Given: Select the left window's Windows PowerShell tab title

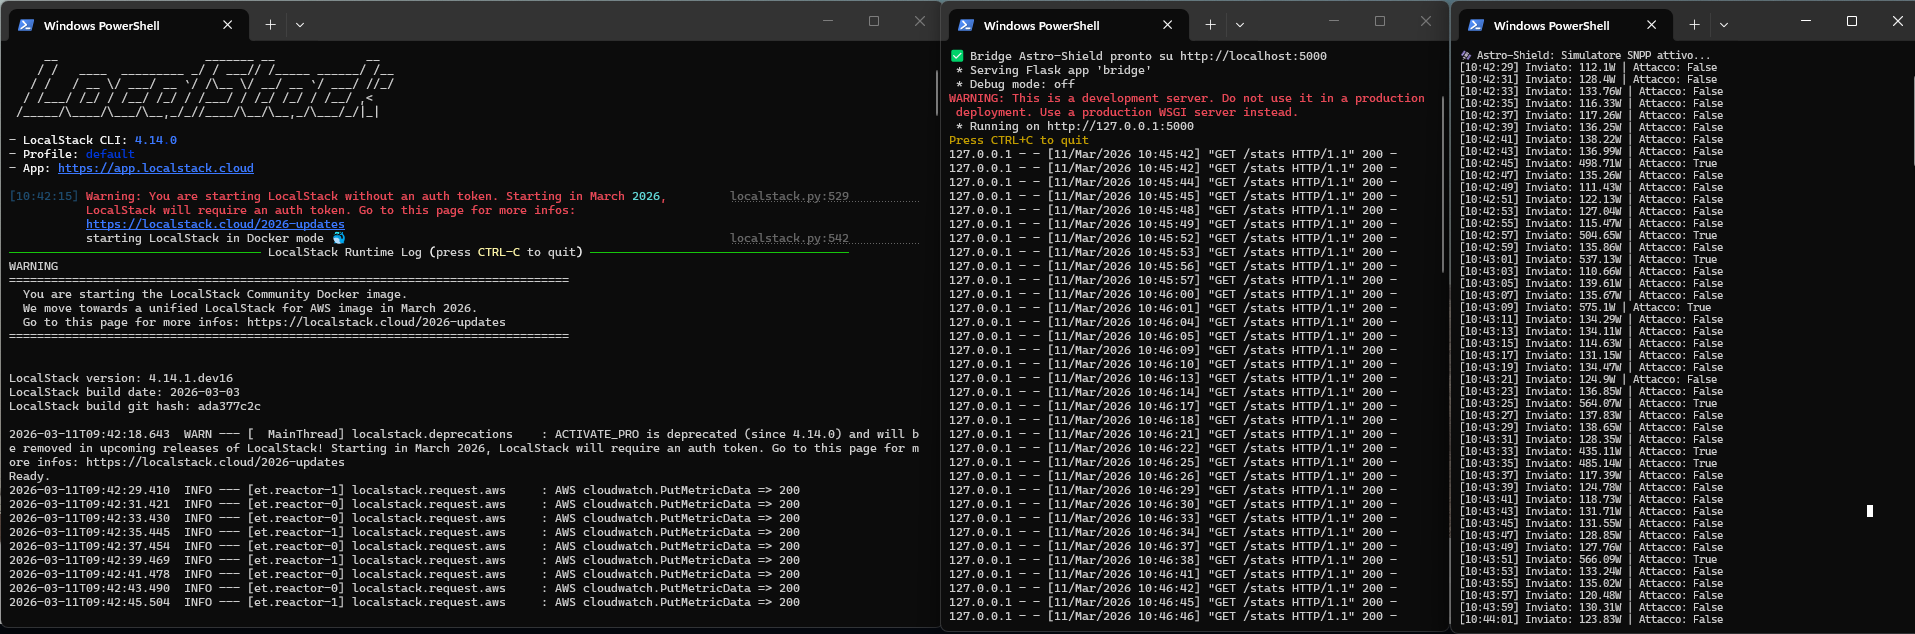Looking at the screenshot, I should [x=102, y=26].
